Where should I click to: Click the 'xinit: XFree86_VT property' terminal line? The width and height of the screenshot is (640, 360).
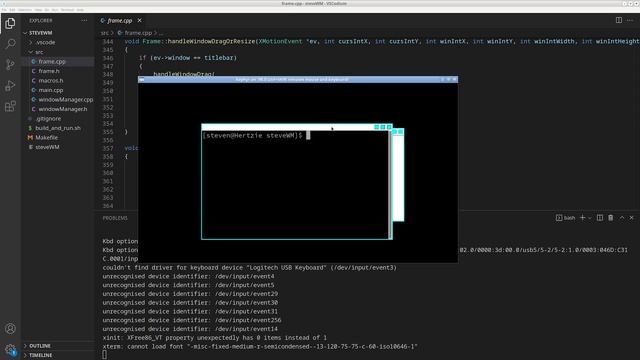point(214,338)
